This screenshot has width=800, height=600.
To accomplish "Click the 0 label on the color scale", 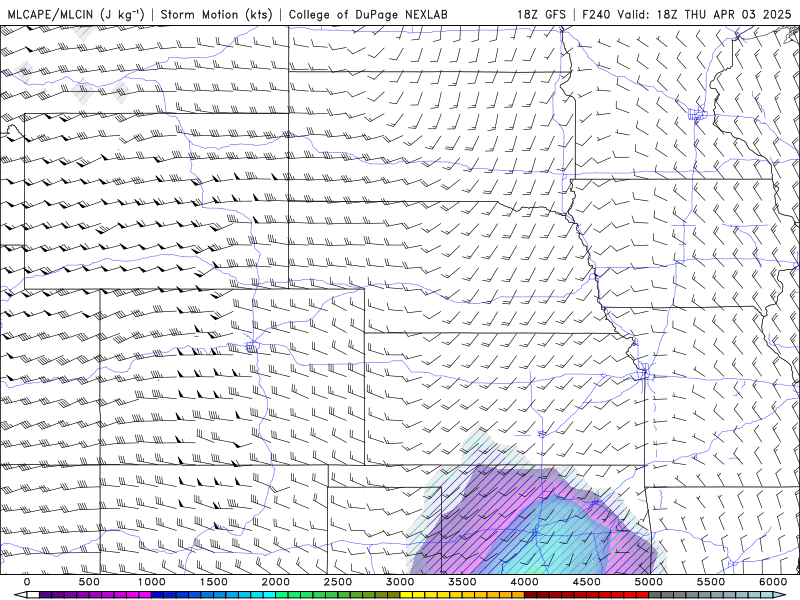I will (x=27, y=582).
